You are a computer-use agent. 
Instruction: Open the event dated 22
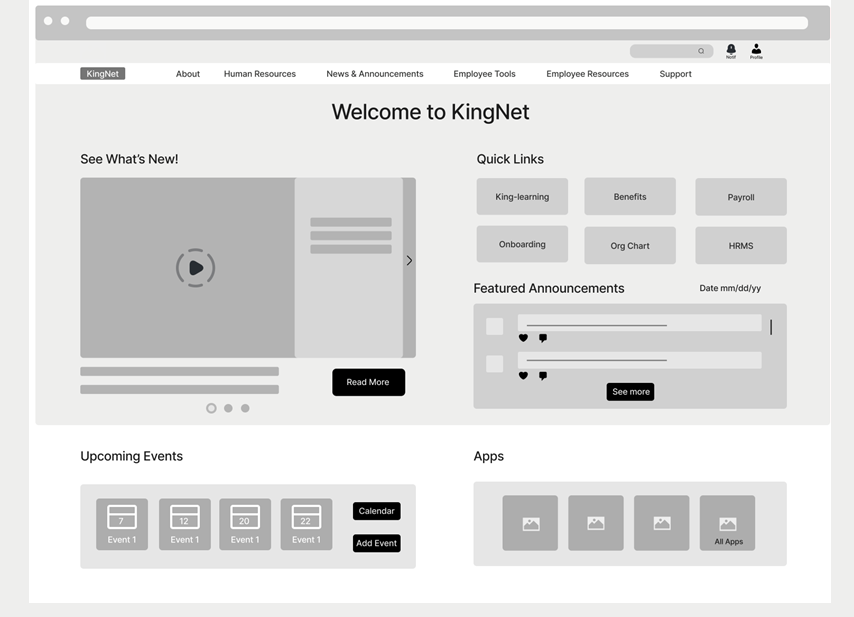coord(306,524)
